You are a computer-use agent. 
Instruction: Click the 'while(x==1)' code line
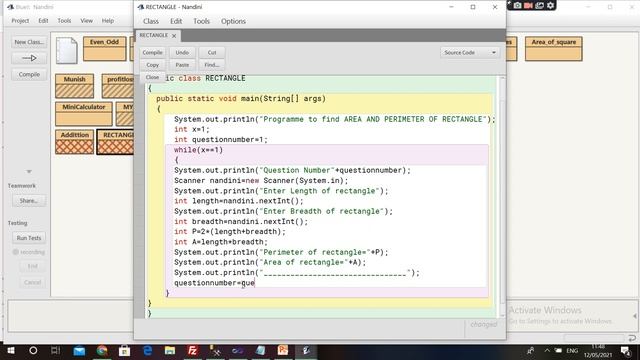click(x=198, y=150)
